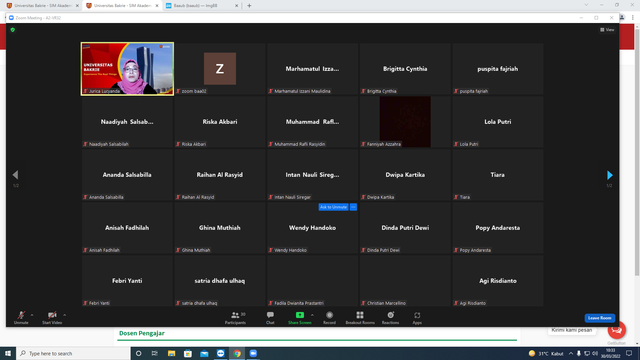Expand Share Screen options arrow
Image resolution: width=640 pixels, height=360 pixels.
coord(312,315)
